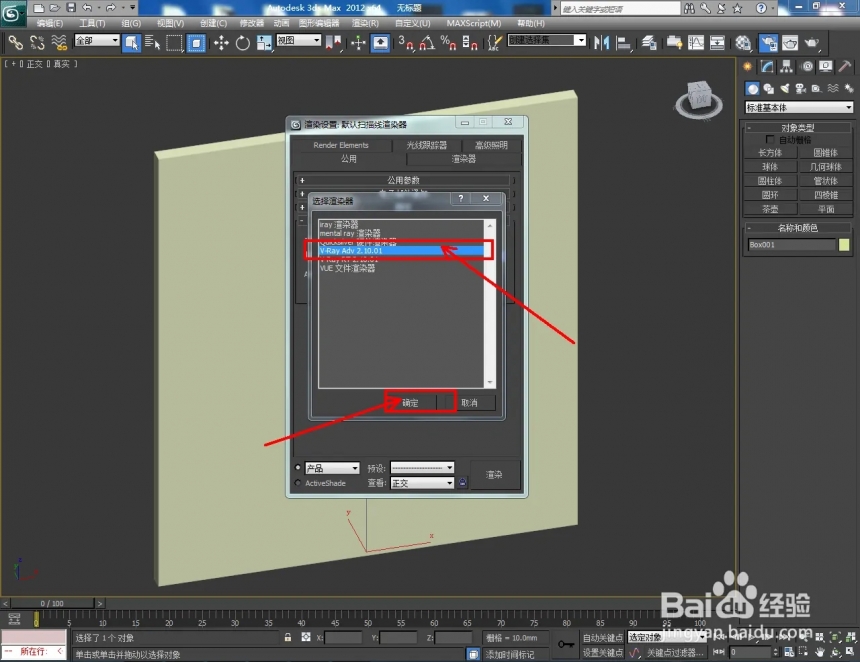This screenshot has width=860, height=662.
Task: Open the selection filter 'All' dropdown
Action: [97, 40]
